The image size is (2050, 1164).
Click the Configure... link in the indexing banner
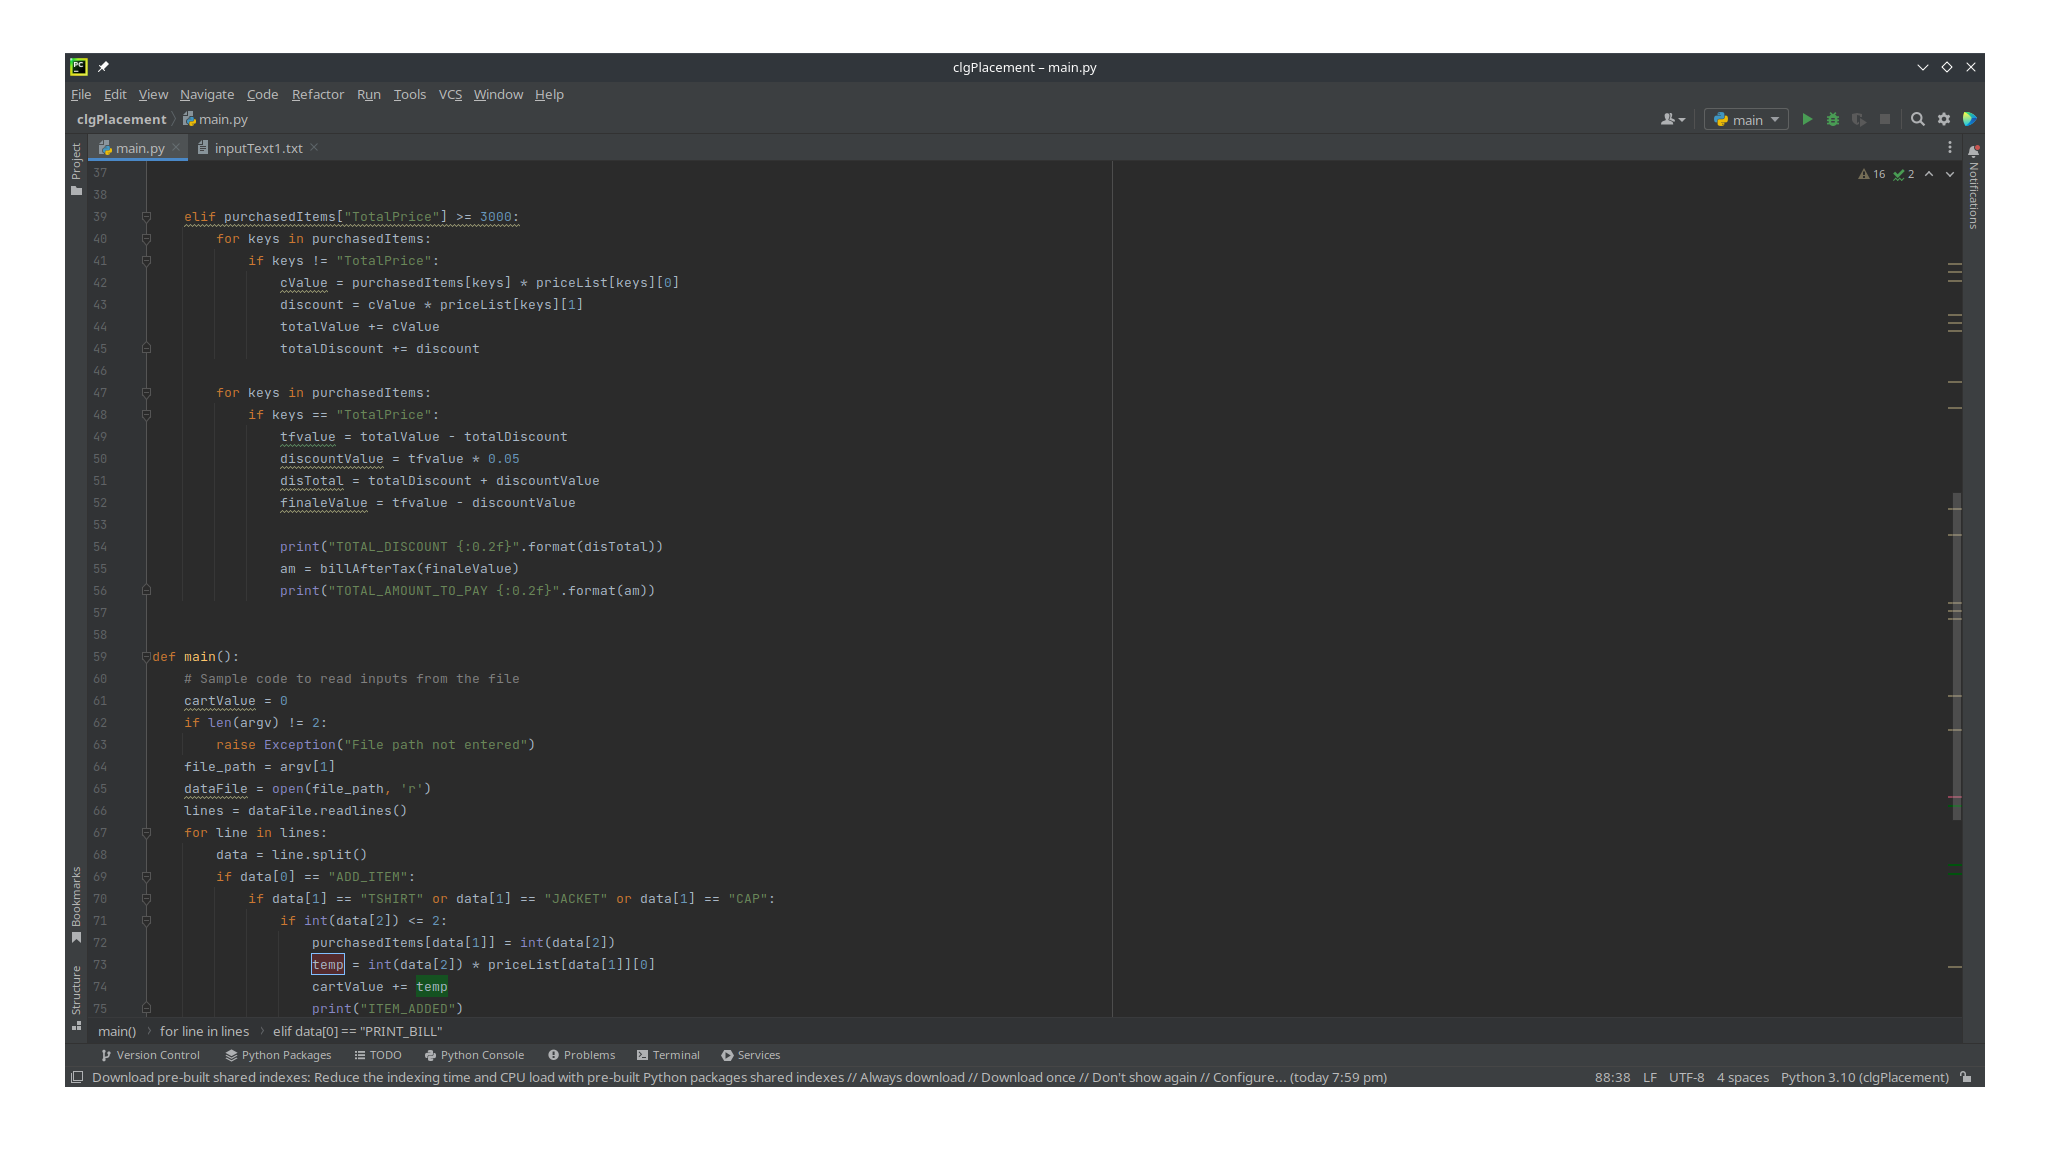pyautogui.click(x=1247, y=1077)
